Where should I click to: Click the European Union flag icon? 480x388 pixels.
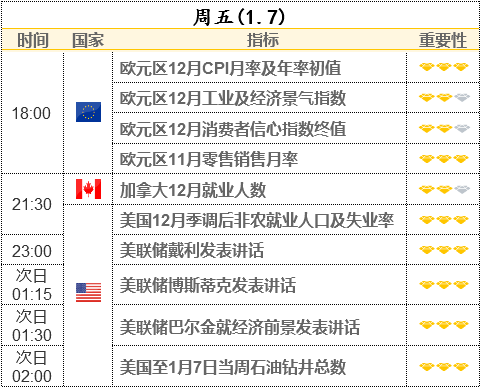(x=88, y=112)
